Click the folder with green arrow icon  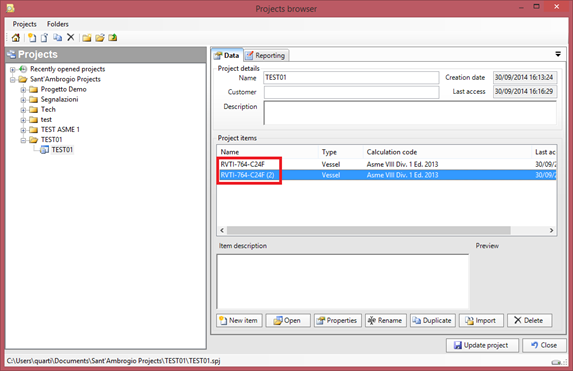[x=113, y=37]
